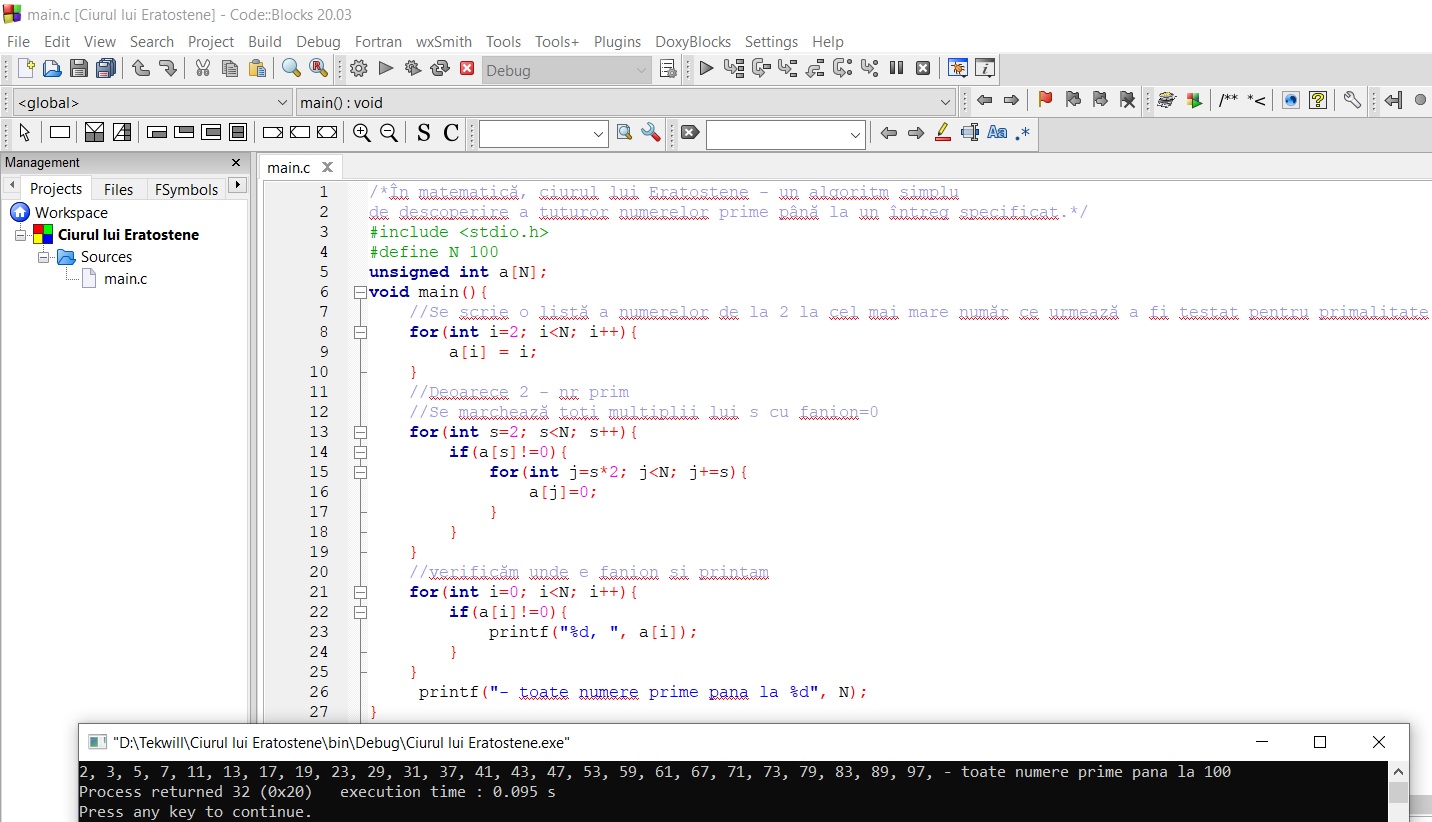Zoom in on the editor text
This screenshot has height=822, width=1432.
[362, 132]
